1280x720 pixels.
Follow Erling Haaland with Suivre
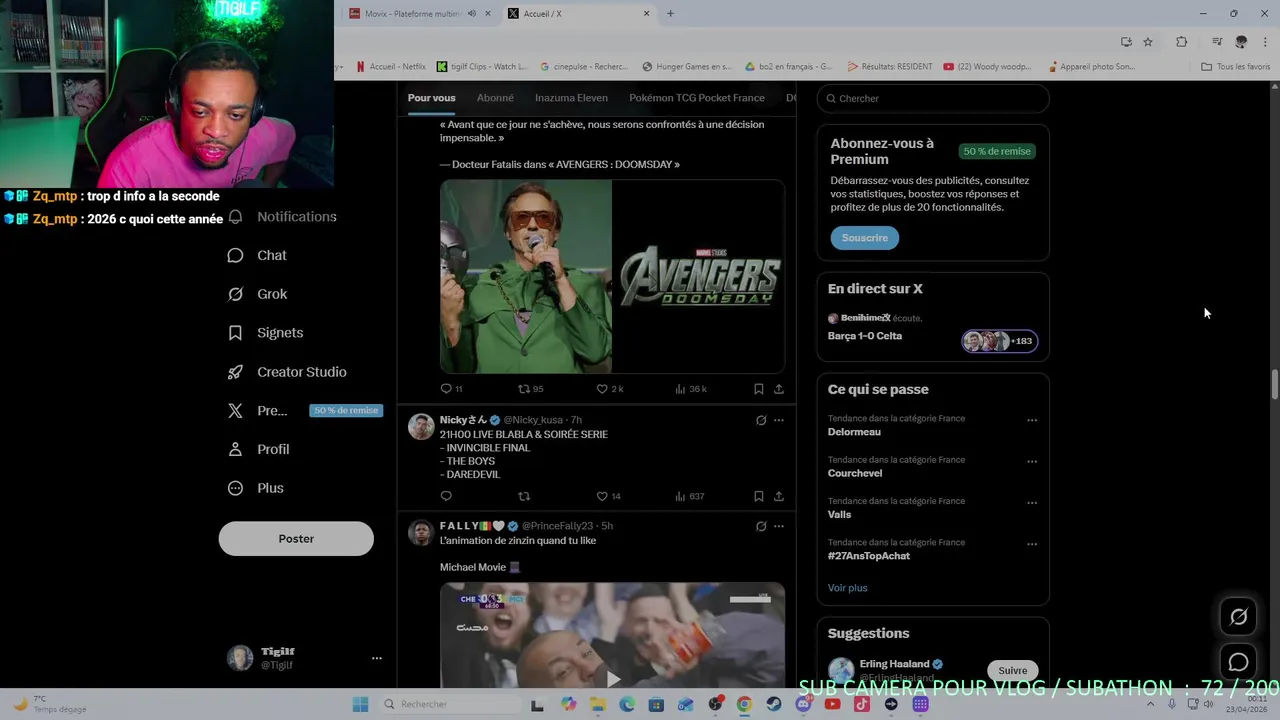1012,671
